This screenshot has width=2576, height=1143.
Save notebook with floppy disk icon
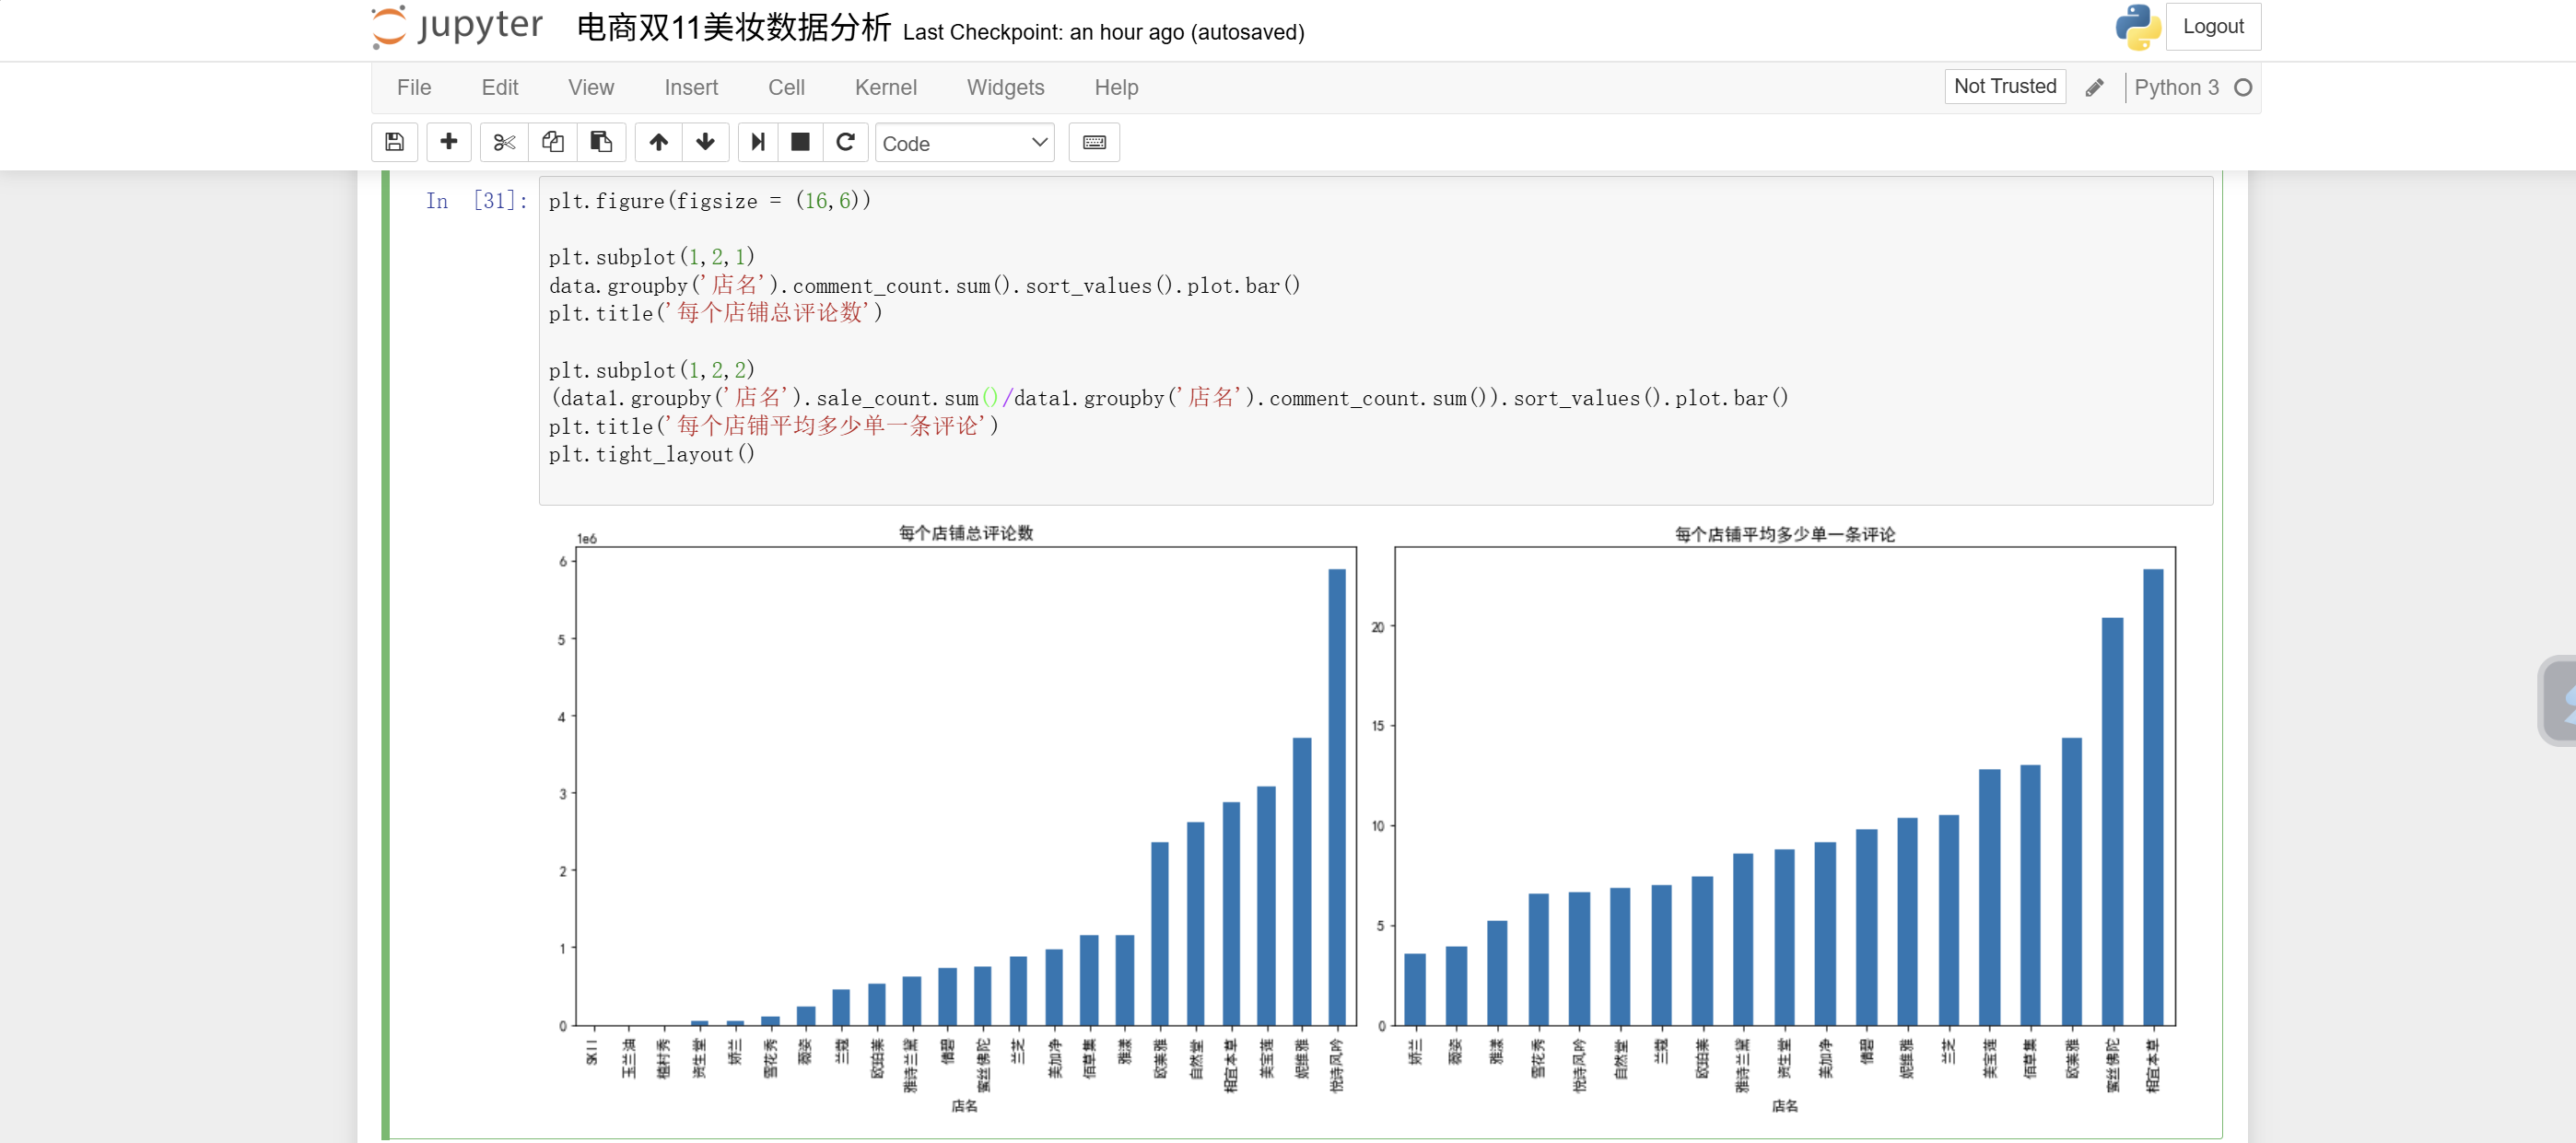coord(394,142)
